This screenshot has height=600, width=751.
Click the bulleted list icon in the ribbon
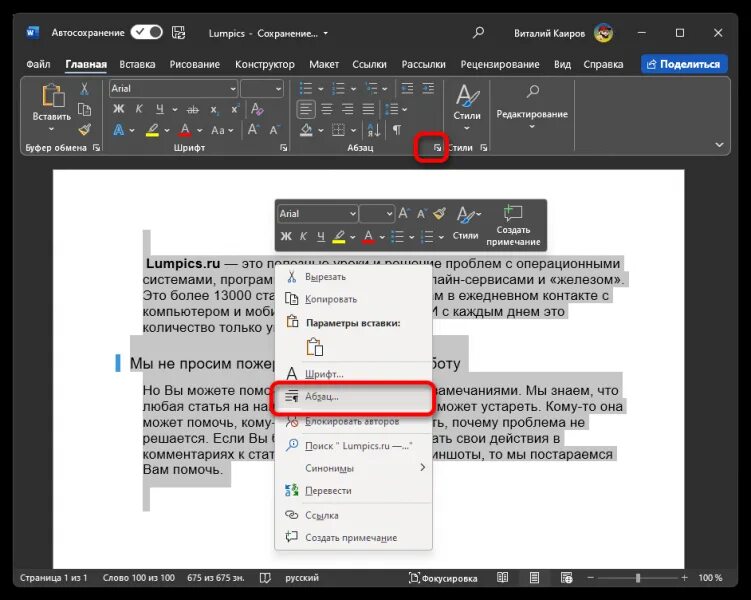(306, 89)
